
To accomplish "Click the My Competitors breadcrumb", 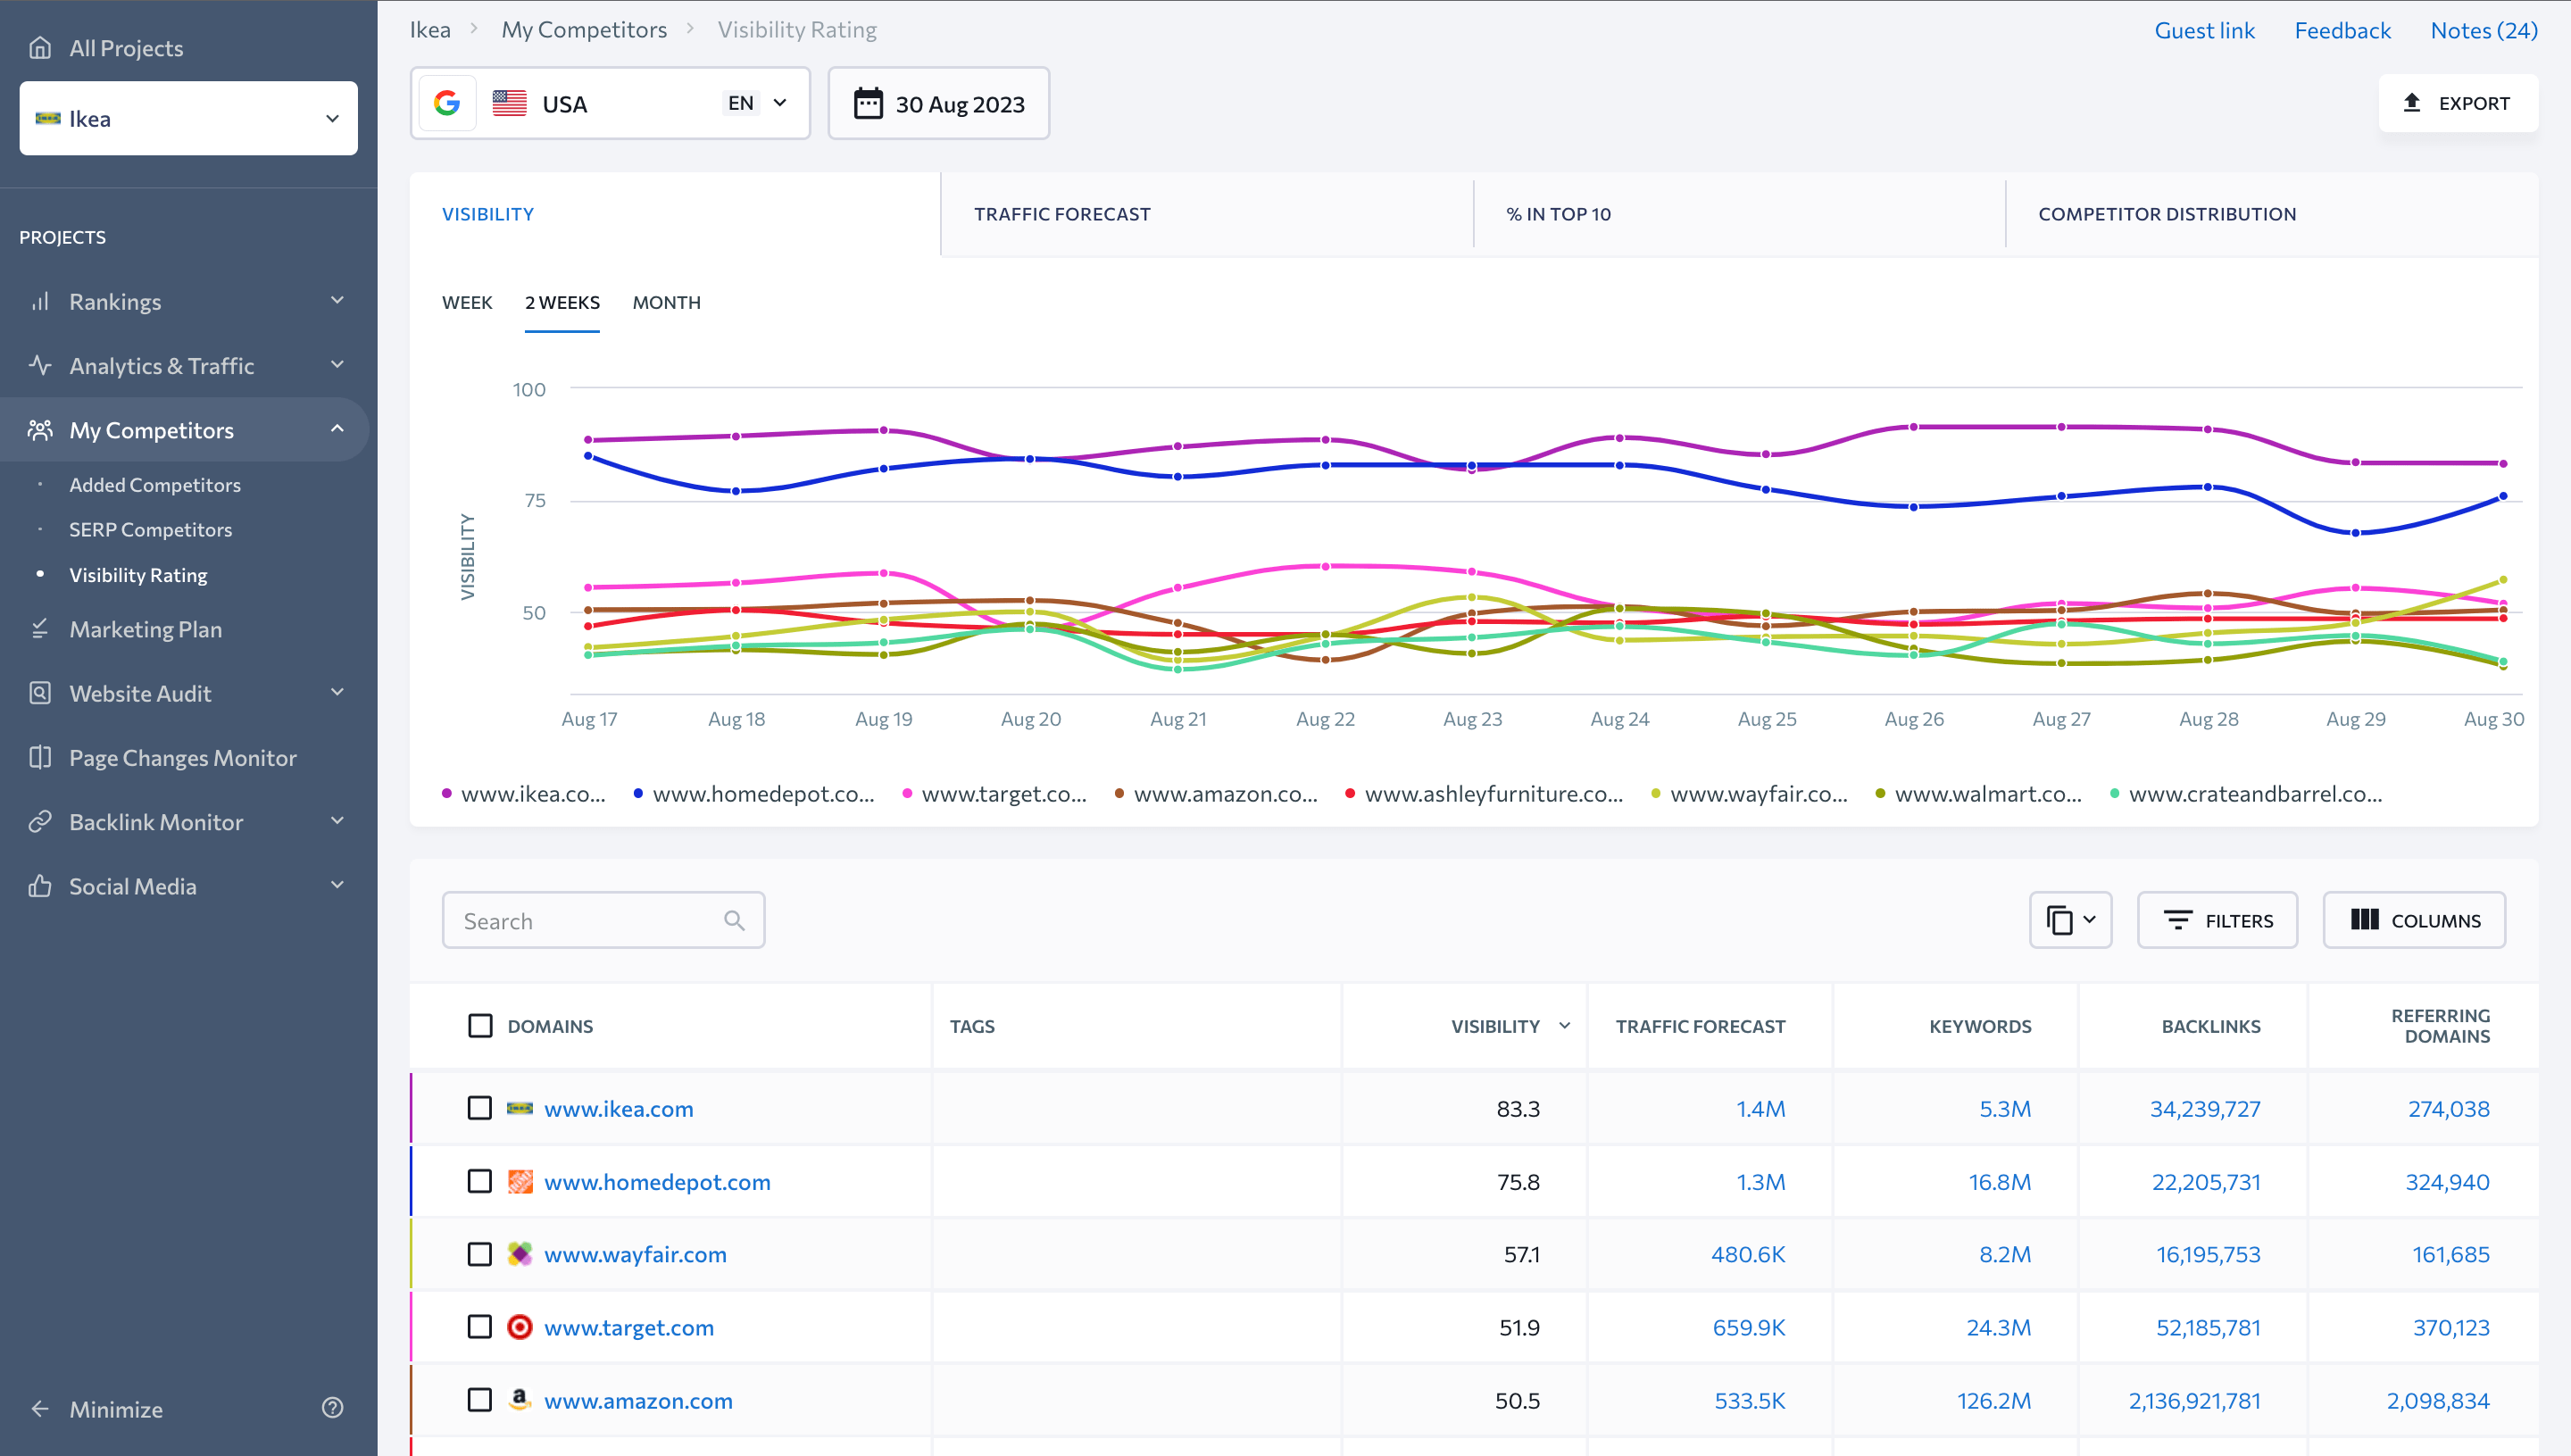I will [584, 29].
